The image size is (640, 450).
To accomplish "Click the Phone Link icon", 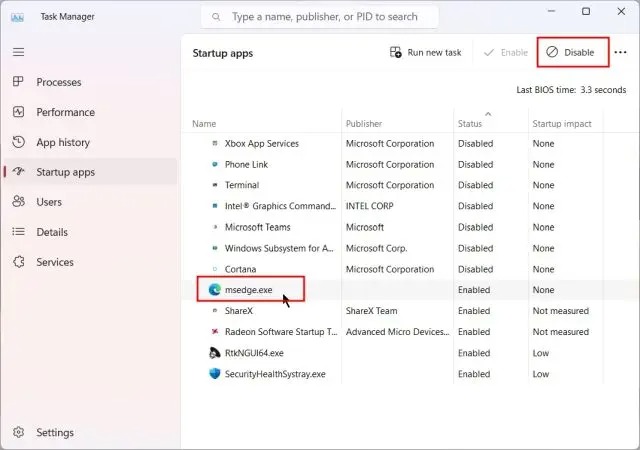I will pyautogui.click(x=215, y=164).
